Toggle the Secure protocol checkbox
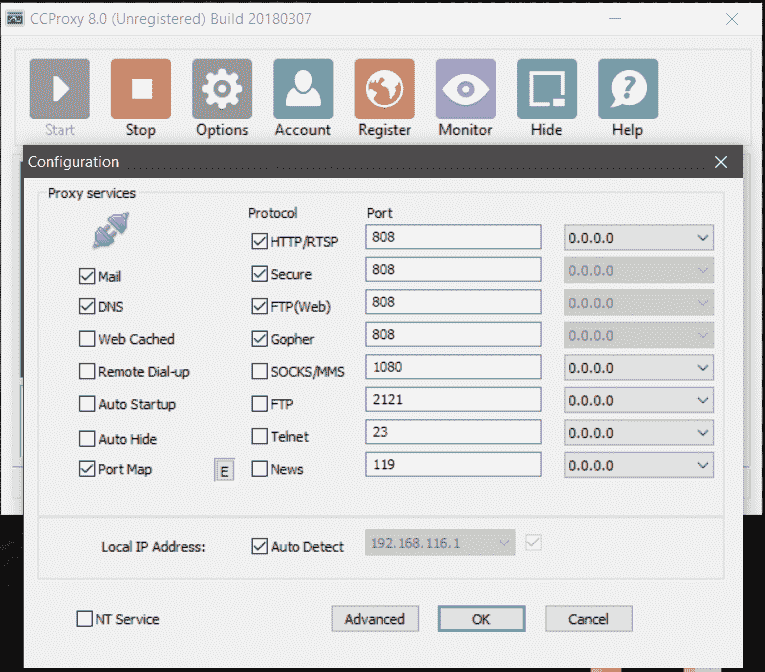Image resolution: width=765 pixels, height=672 pixels. 260,274
